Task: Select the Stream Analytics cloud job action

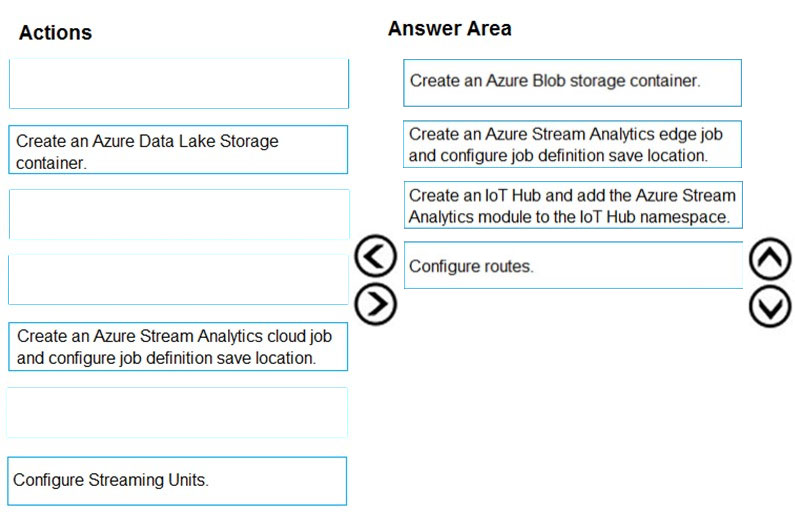Action: point(178,347)
